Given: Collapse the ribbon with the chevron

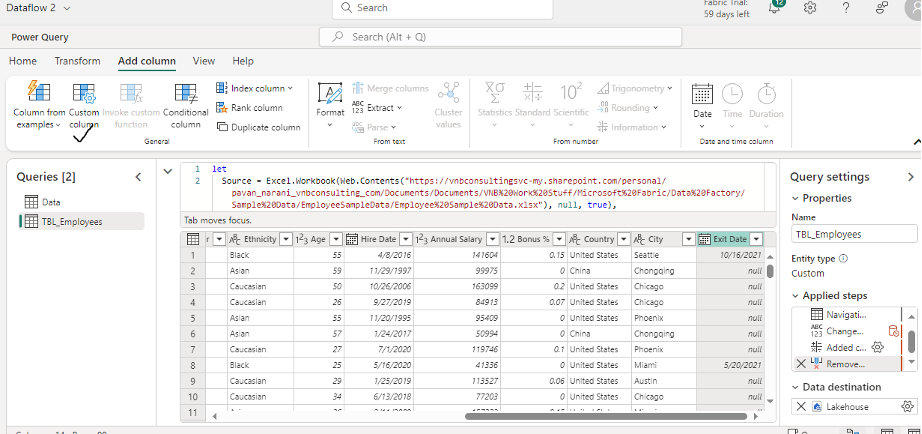Looking at the screenshot, I should pyautogui.click(x=917, y=142).
